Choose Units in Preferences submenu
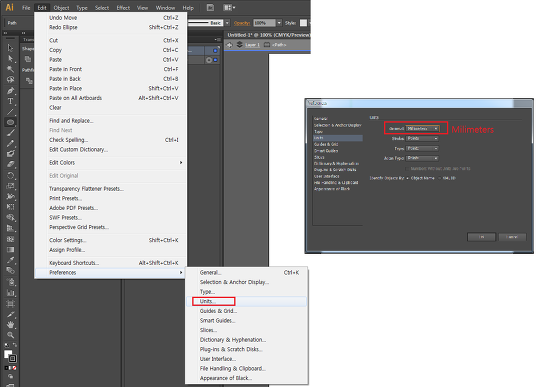This screenshot has width=540, height=387. tap(246, 301)
